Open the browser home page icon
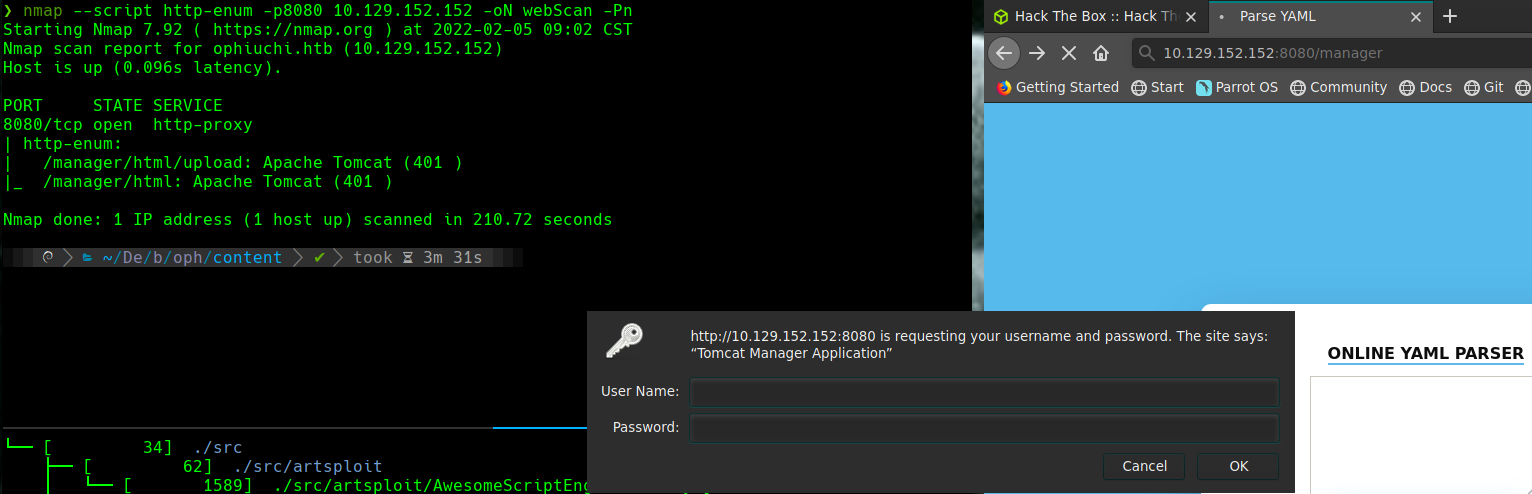 (1101, 53)
